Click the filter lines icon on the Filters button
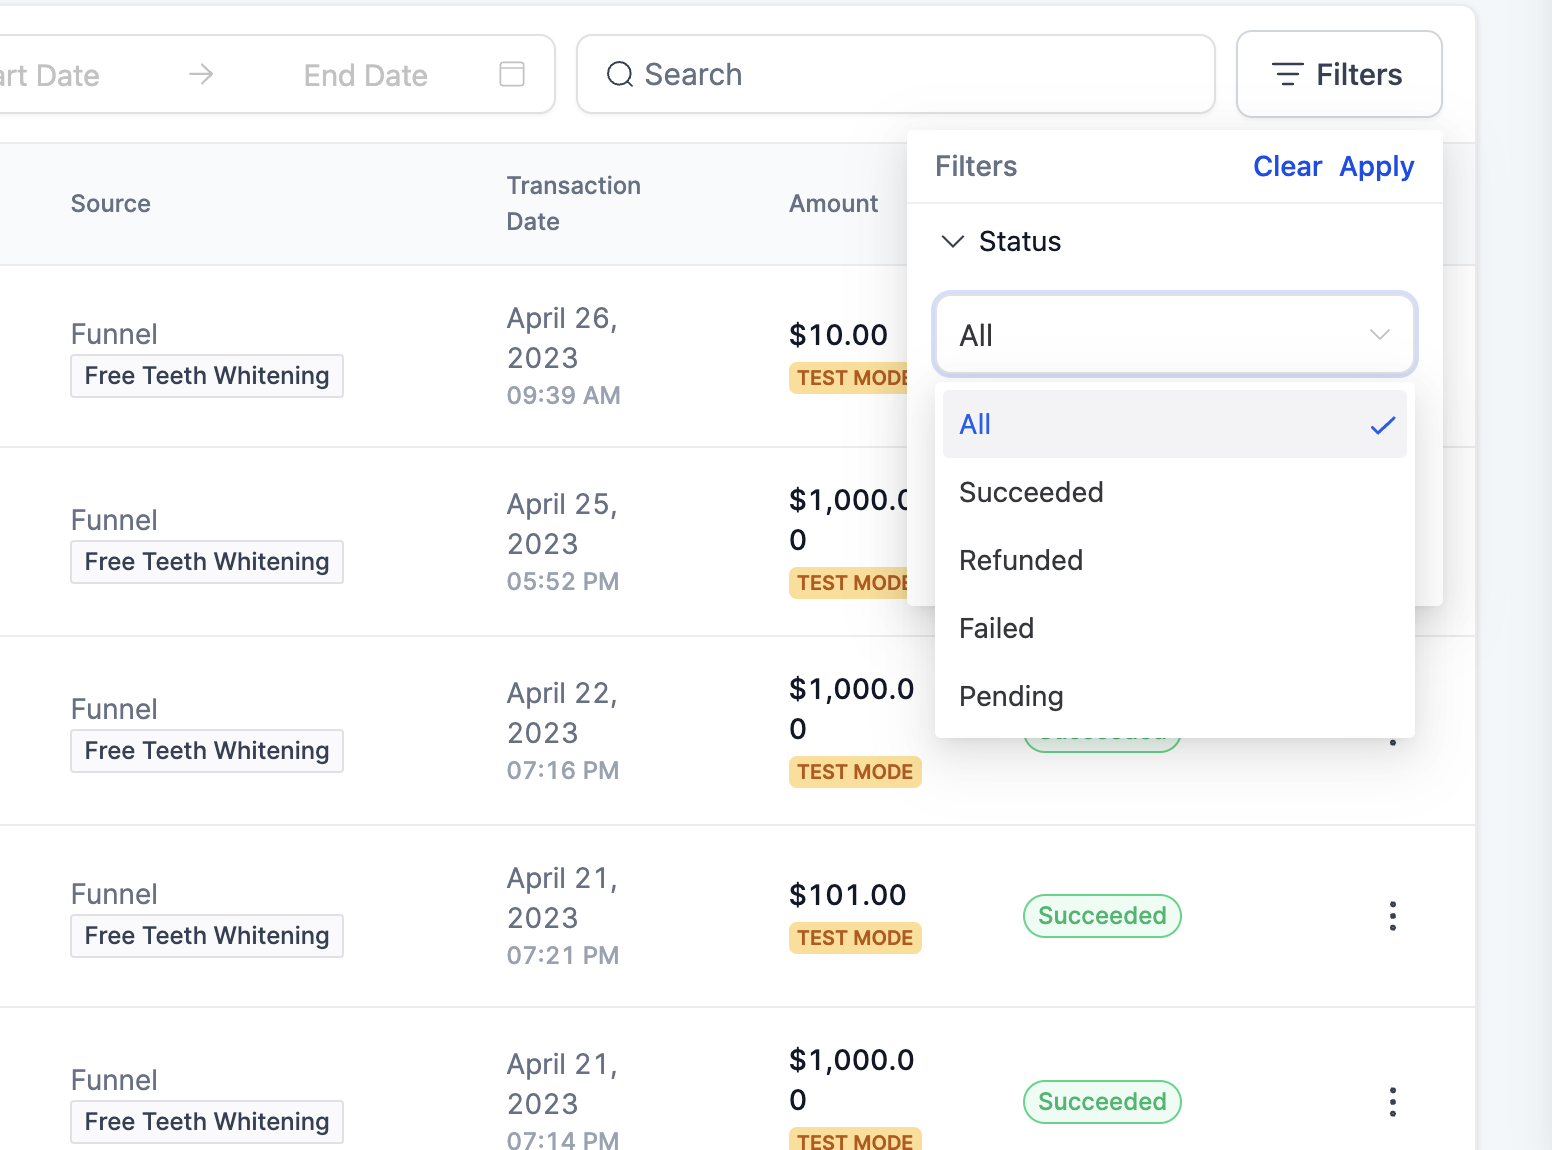This screenshot has height=1150, width=1552. pos(1287,74)
